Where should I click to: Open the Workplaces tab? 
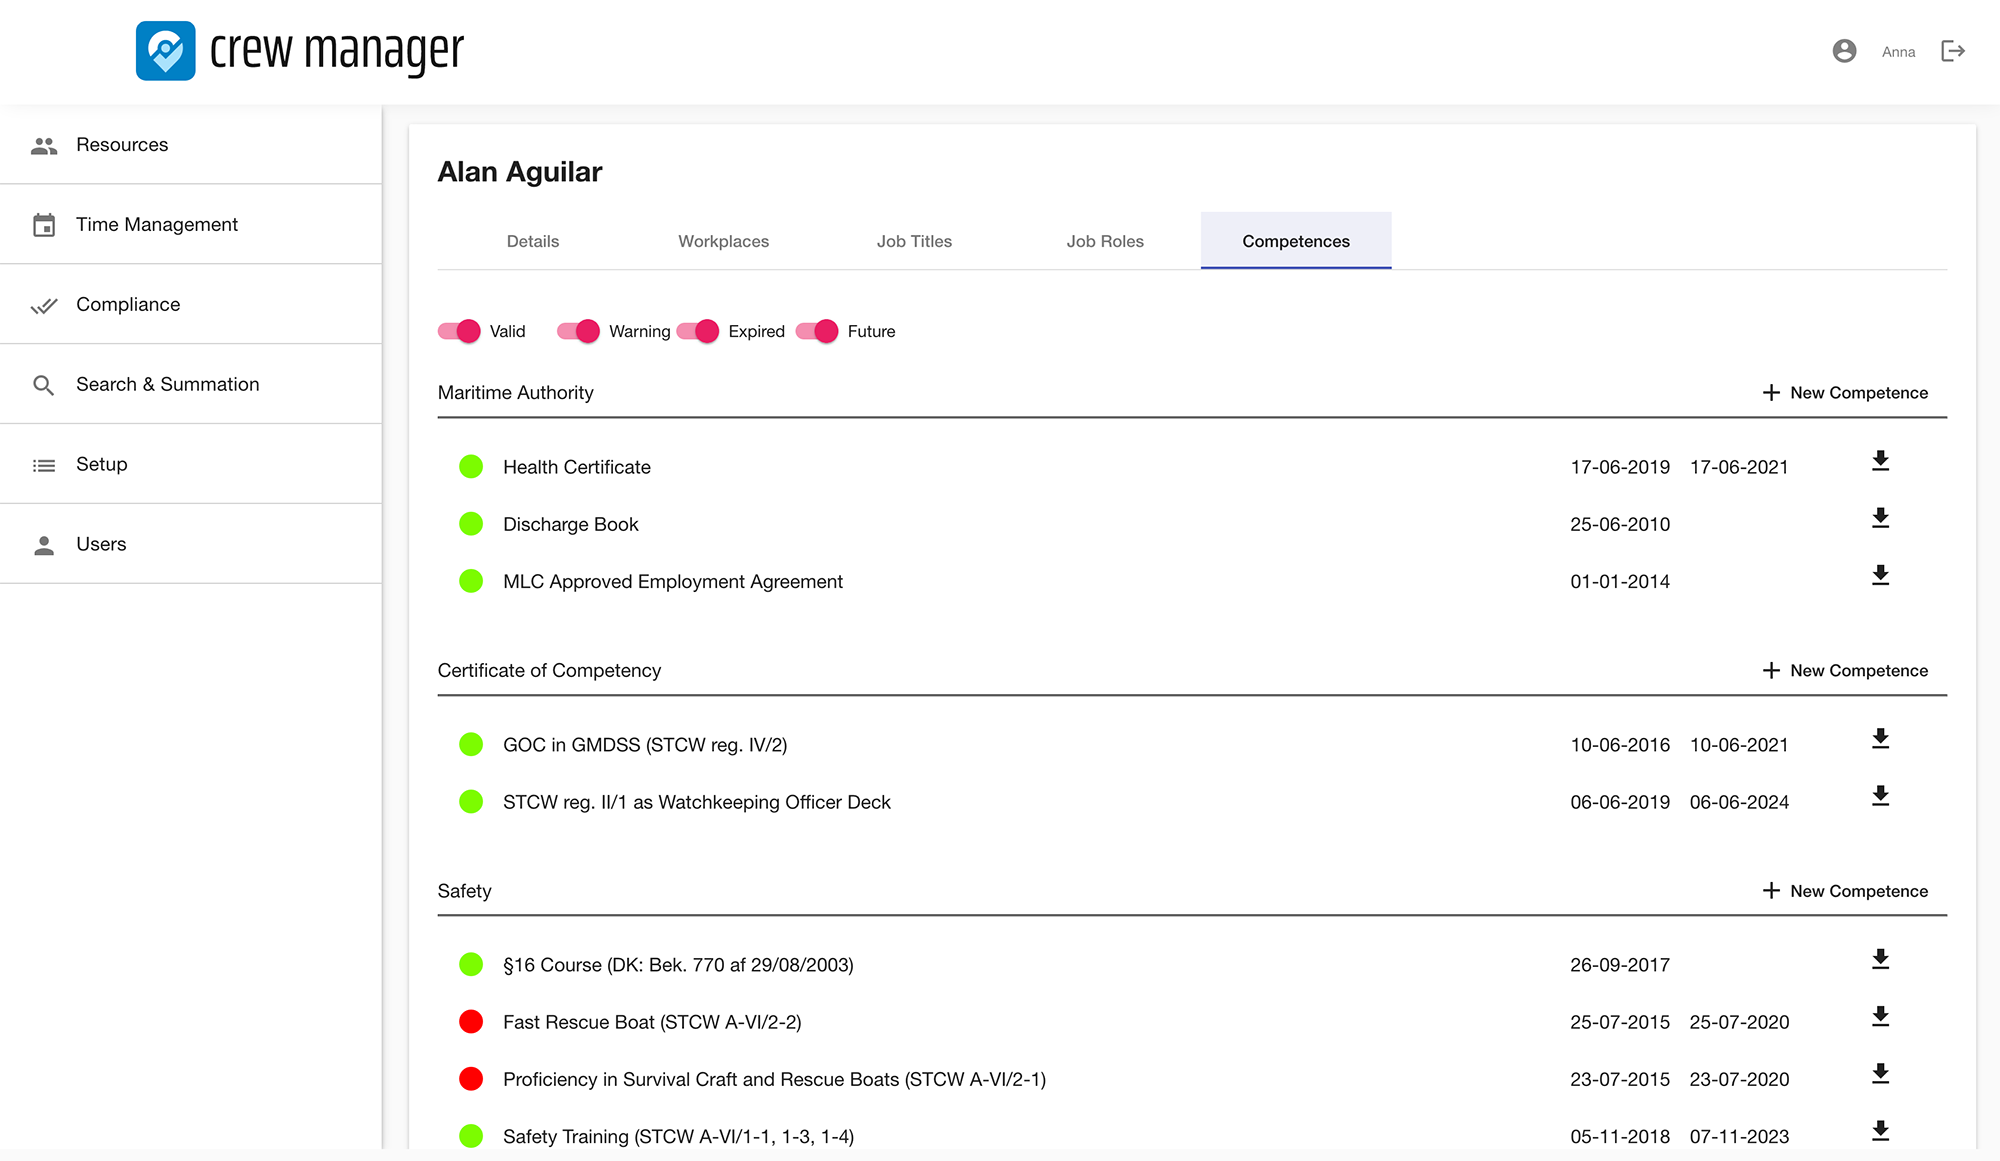coord(723,241)
